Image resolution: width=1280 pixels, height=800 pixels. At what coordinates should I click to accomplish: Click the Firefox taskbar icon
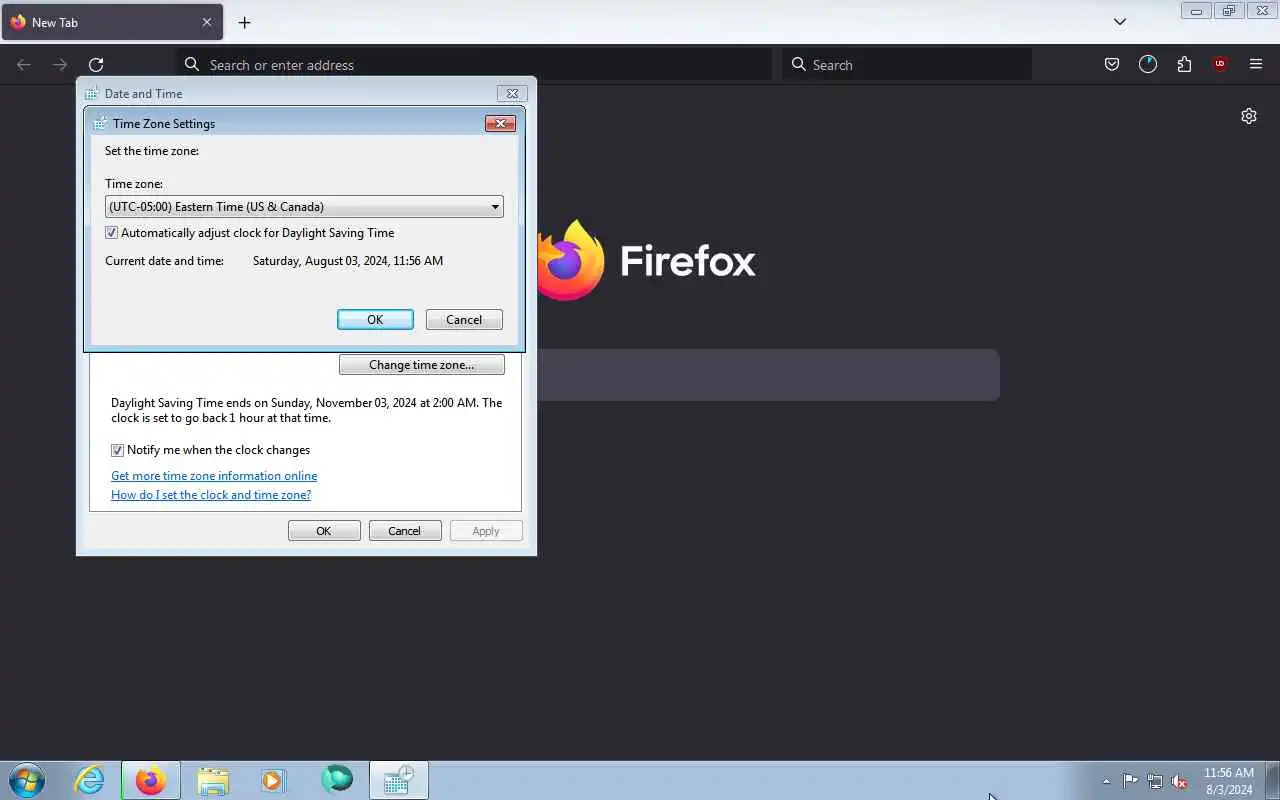(x=151, y=780)
